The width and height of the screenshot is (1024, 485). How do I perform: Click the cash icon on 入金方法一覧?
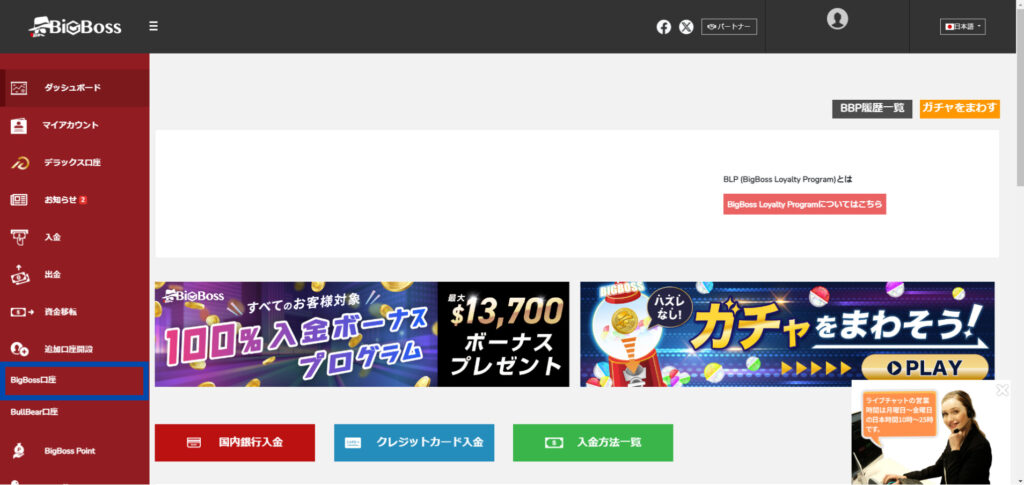point(554,443)
